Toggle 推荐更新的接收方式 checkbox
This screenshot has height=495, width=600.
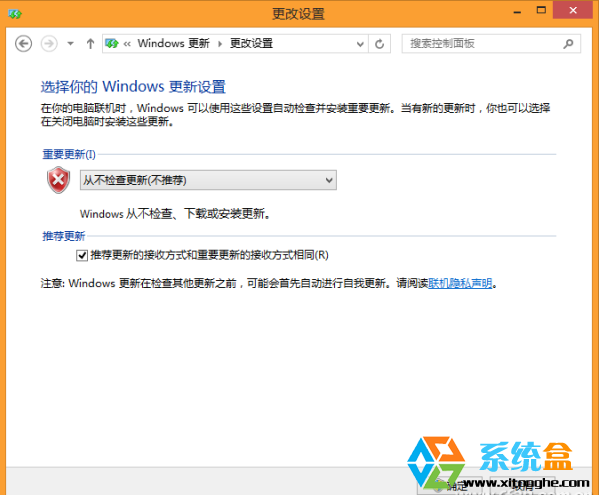point(82,255)
